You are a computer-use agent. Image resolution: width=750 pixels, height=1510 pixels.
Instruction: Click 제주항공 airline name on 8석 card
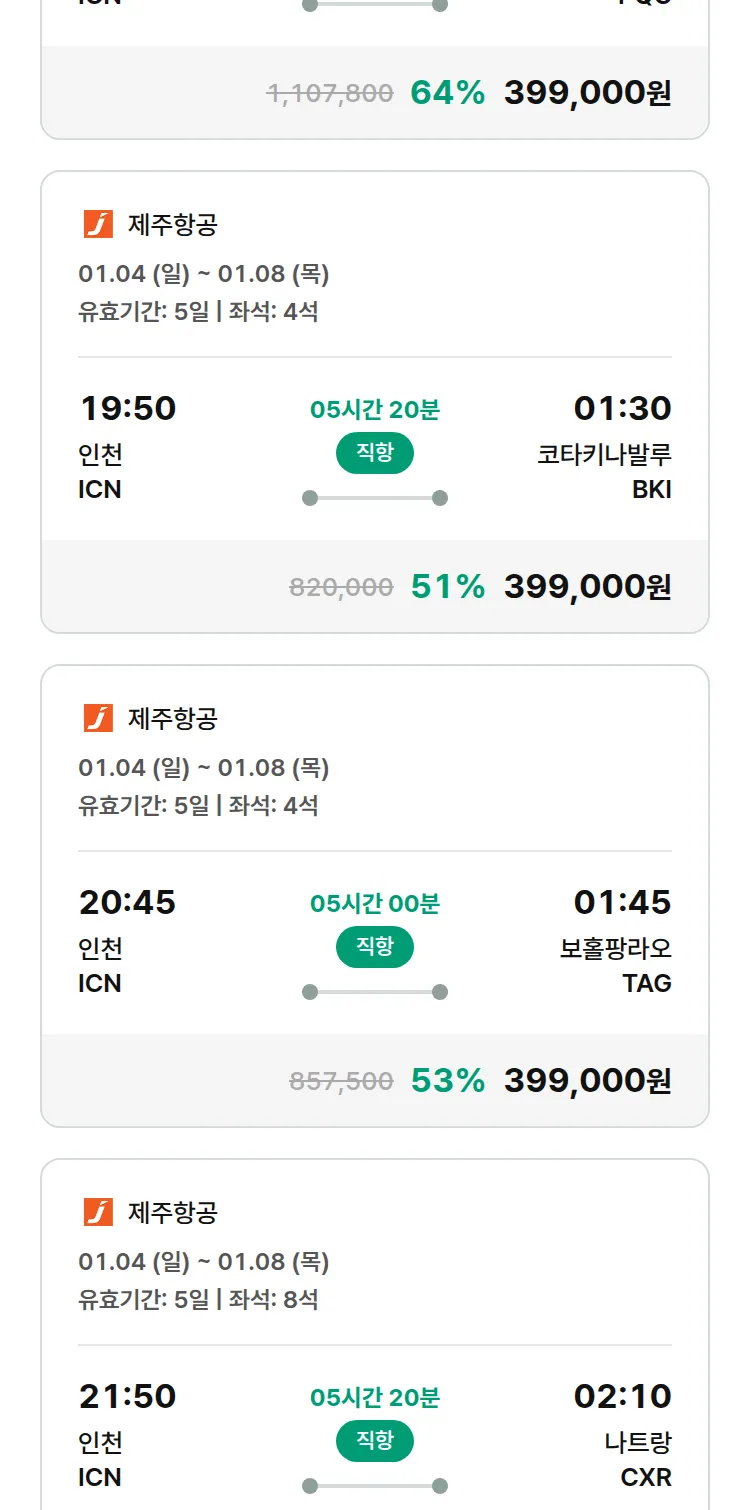pyautogui.click(x=172, y=1213)
